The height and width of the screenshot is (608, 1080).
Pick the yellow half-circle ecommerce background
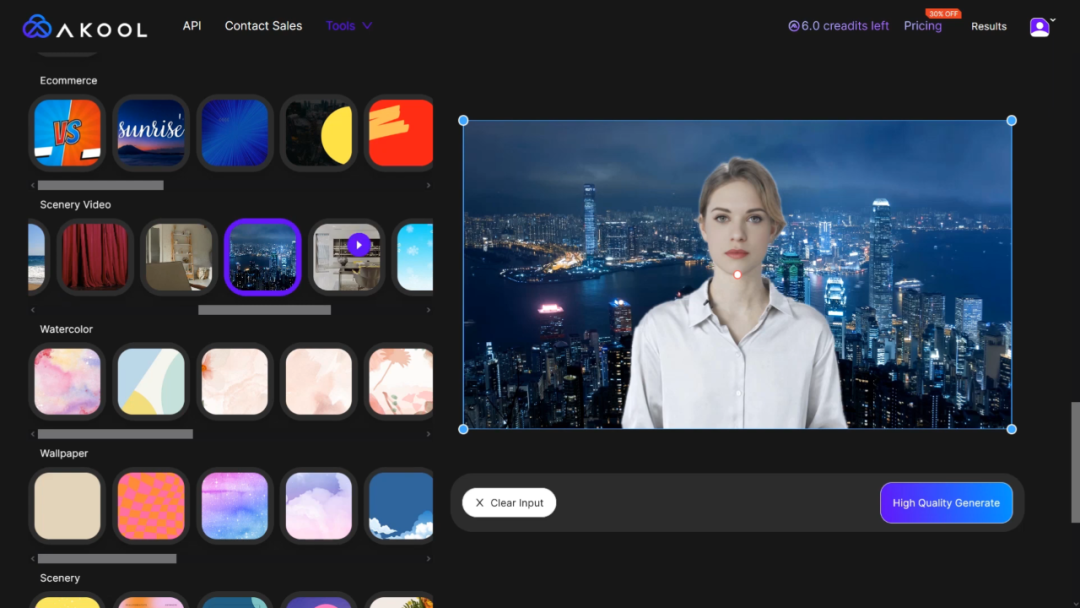(x=319, y=133)
